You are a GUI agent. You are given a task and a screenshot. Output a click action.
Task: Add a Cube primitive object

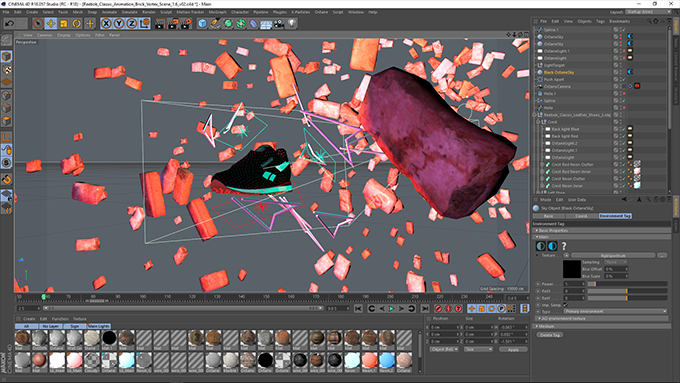coord(202,23)
